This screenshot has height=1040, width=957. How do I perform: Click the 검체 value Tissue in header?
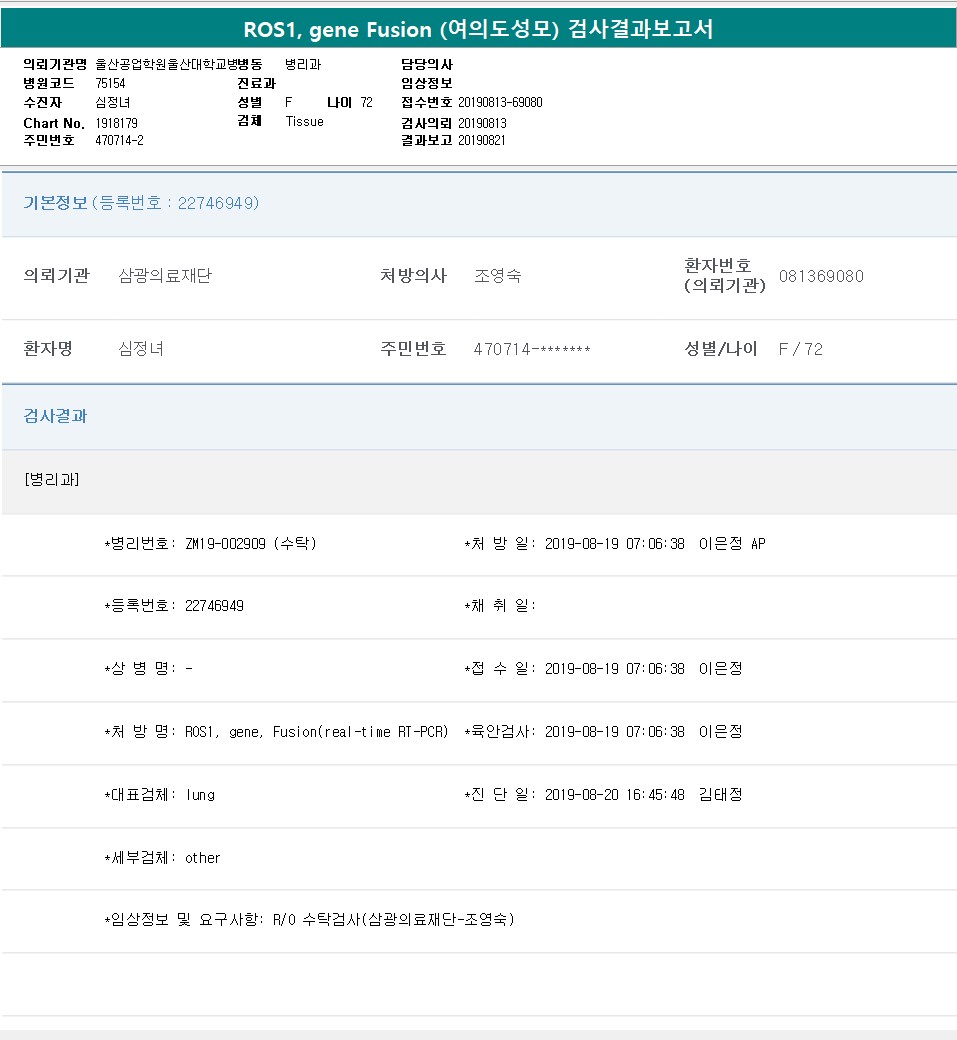[304, 121]
